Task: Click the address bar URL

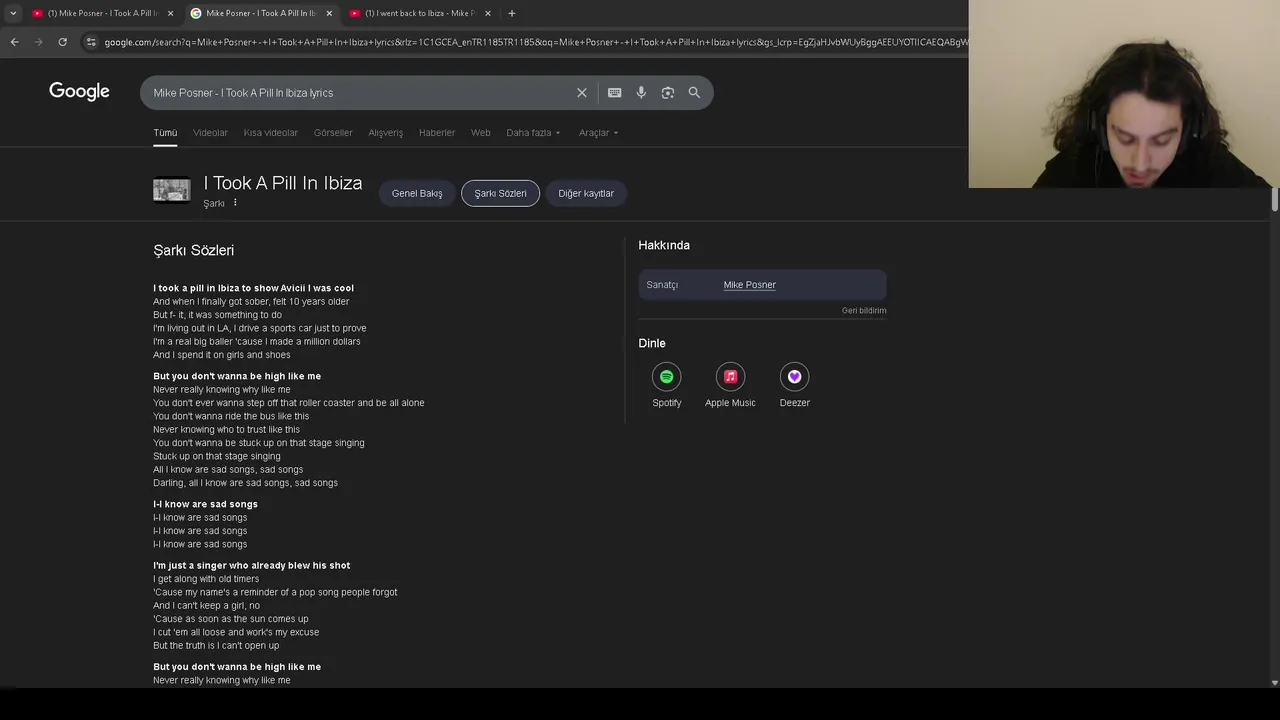Action: (x=535, y=42)
